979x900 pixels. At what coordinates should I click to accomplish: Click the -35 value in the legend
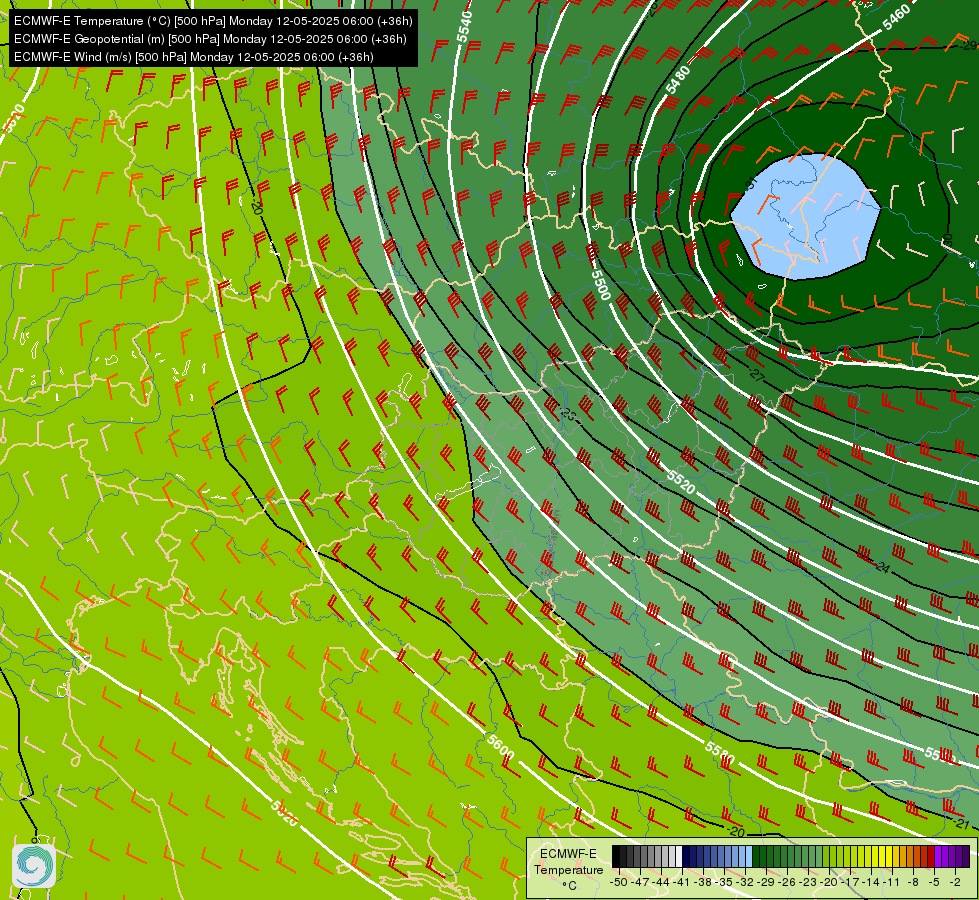point(724,882)
